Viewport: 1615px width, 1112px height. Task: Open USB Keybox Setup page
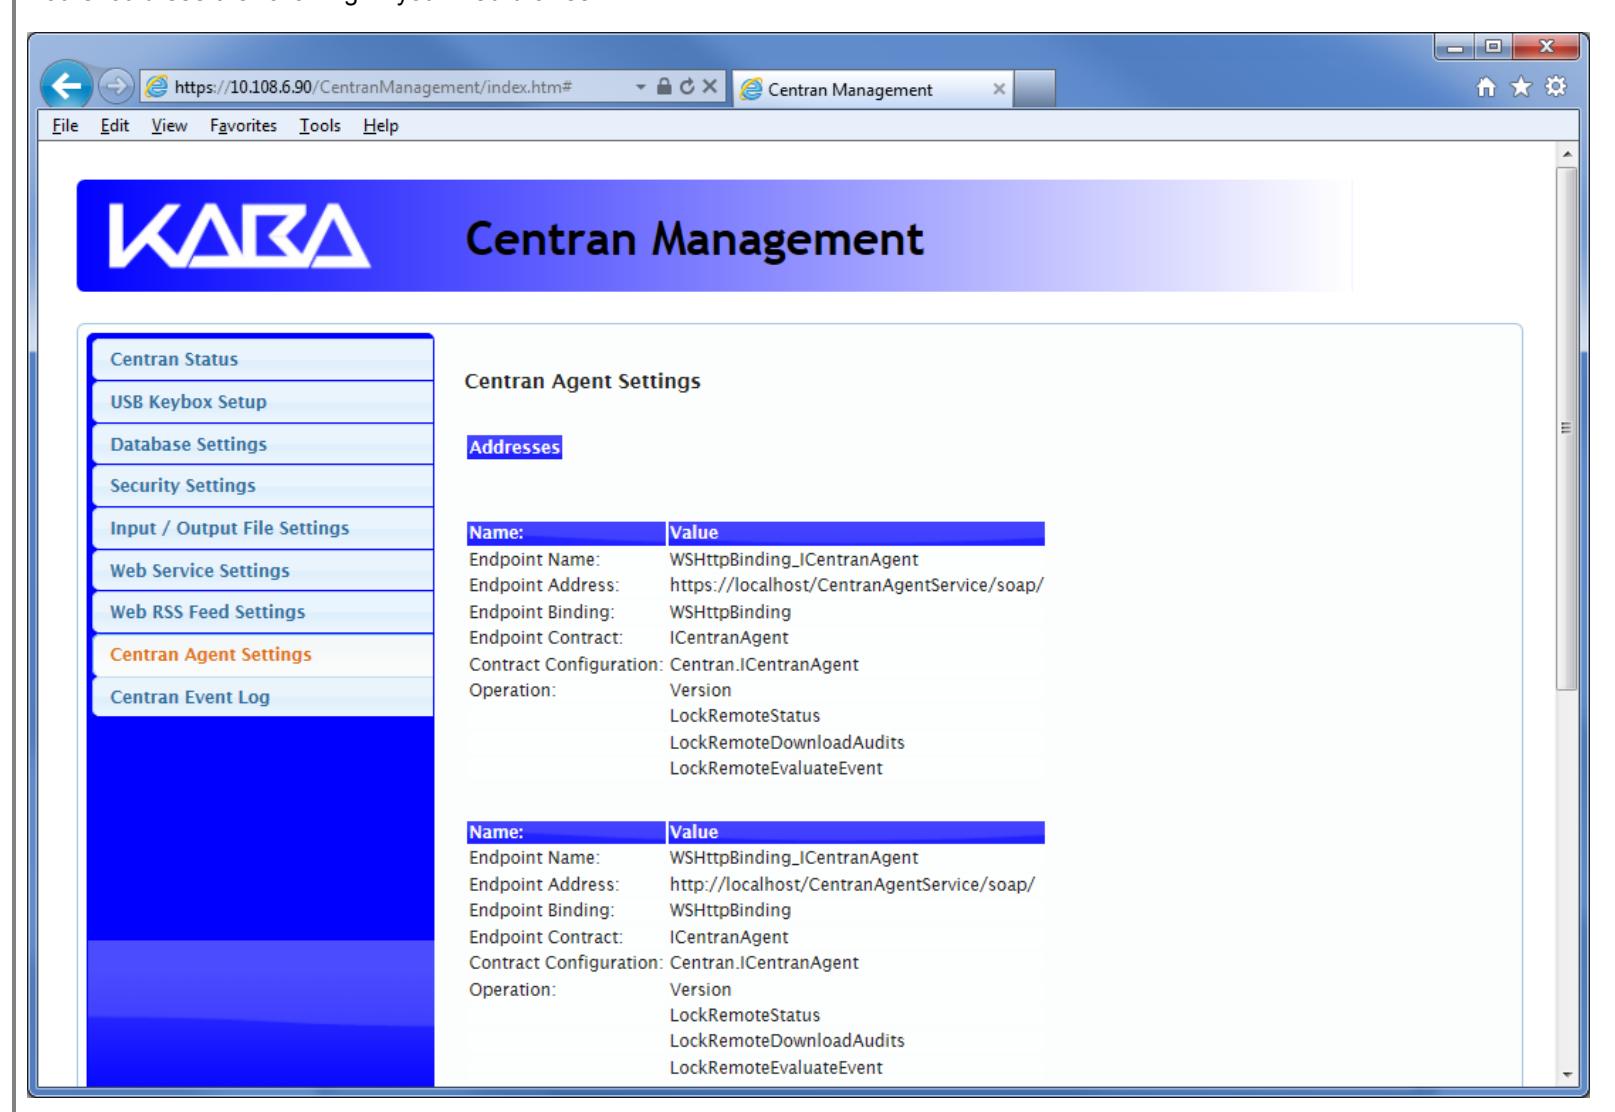click(x=263, y=402)
